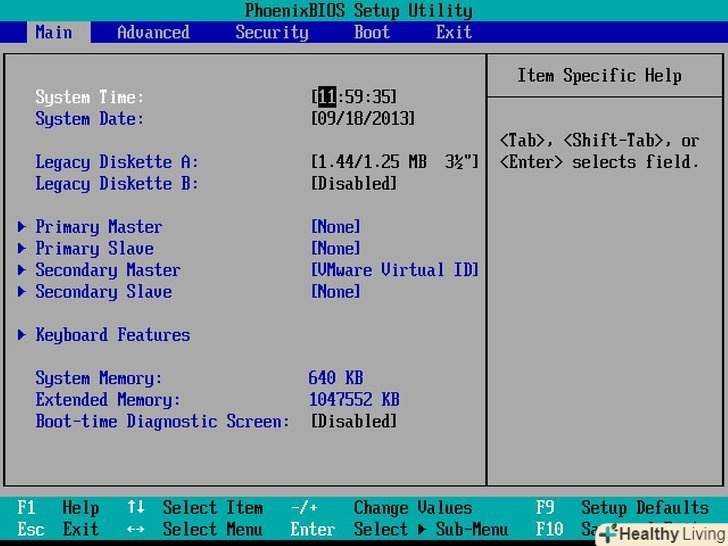Click the PhoenixBIOS Setup Utility title

(358, 10)
